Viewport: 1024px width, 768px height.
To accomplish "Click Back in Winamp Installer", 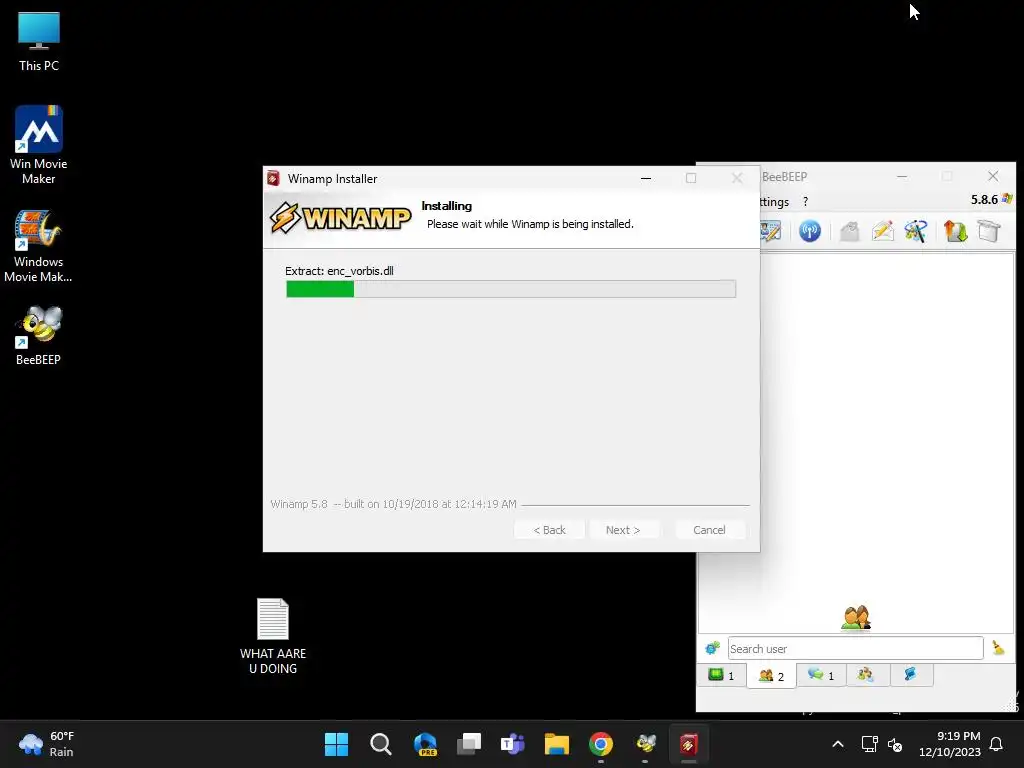I will tap(549, 530).
